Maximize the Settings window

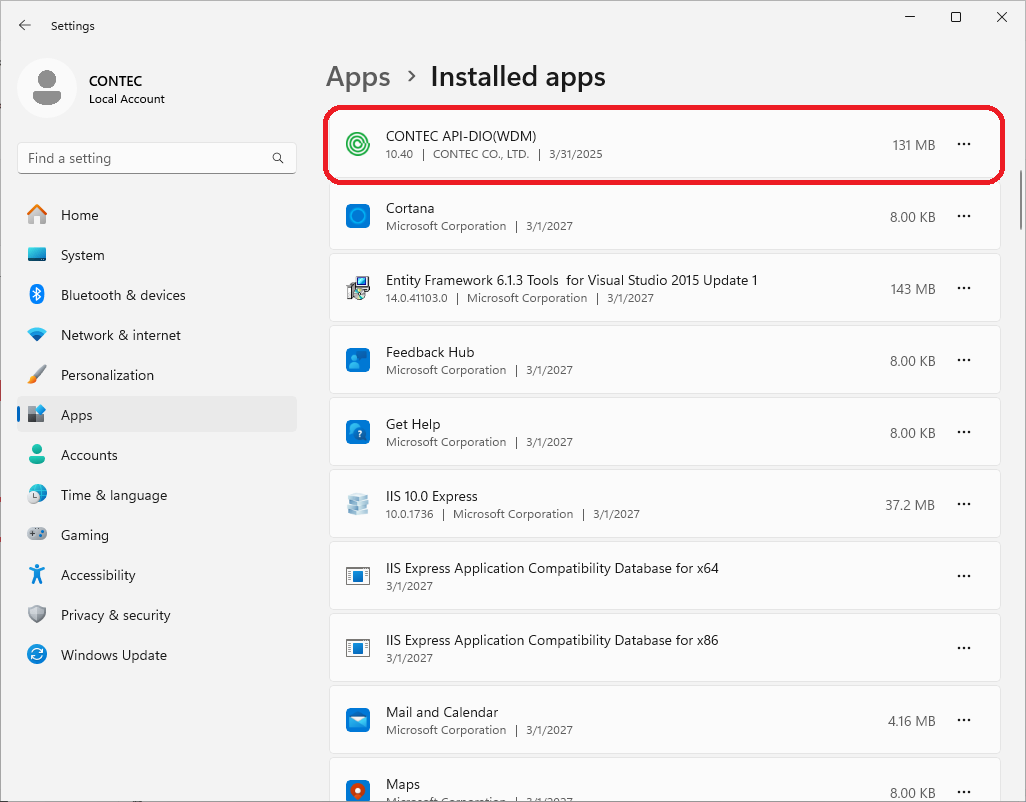click(x=956, y=17)
